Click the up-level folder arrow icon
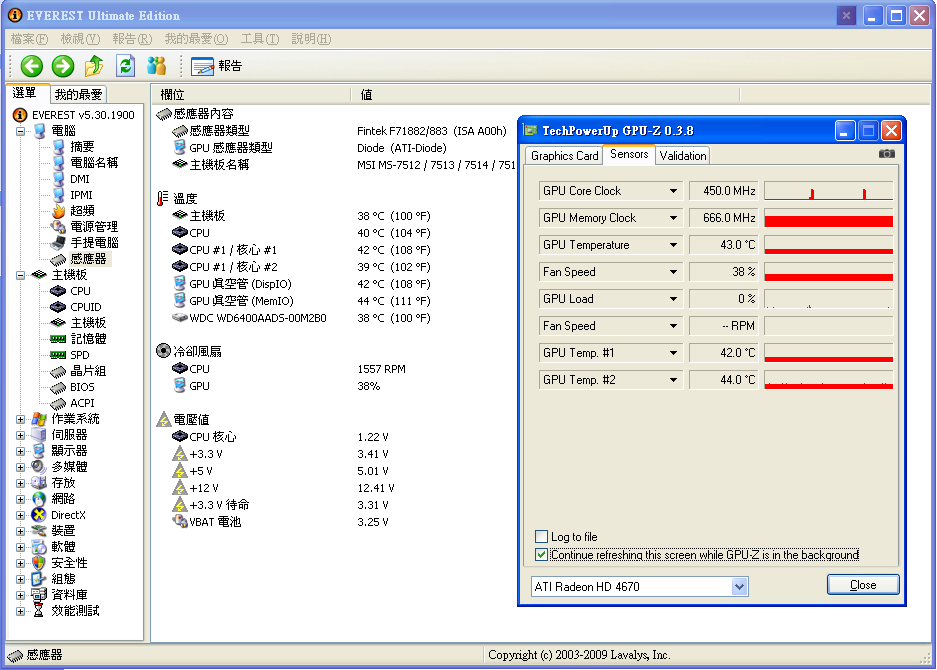Image resolution: width=937 pixels, height=670 pixels. tap(94, 66)
